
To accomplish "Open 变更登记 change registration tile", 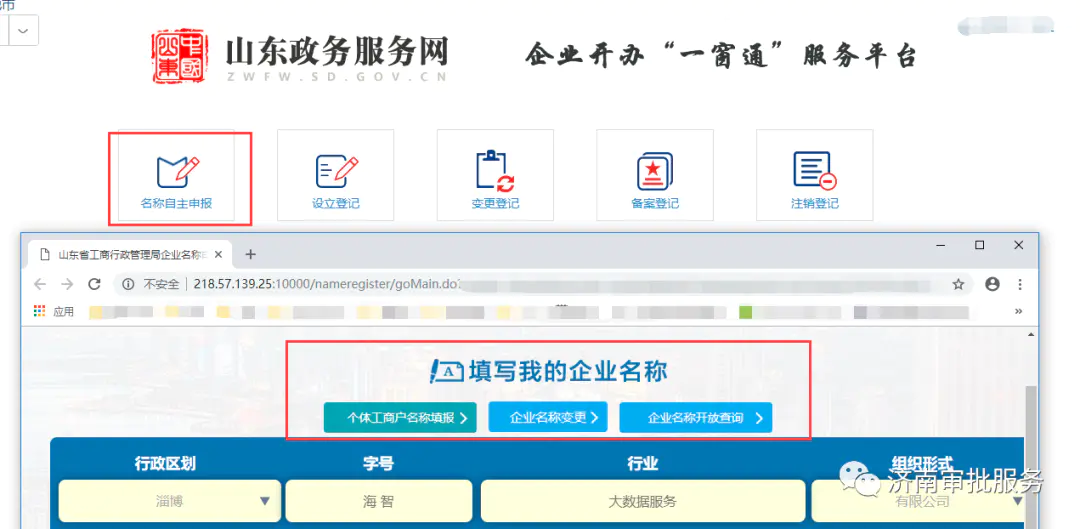I will click(495, 175).
